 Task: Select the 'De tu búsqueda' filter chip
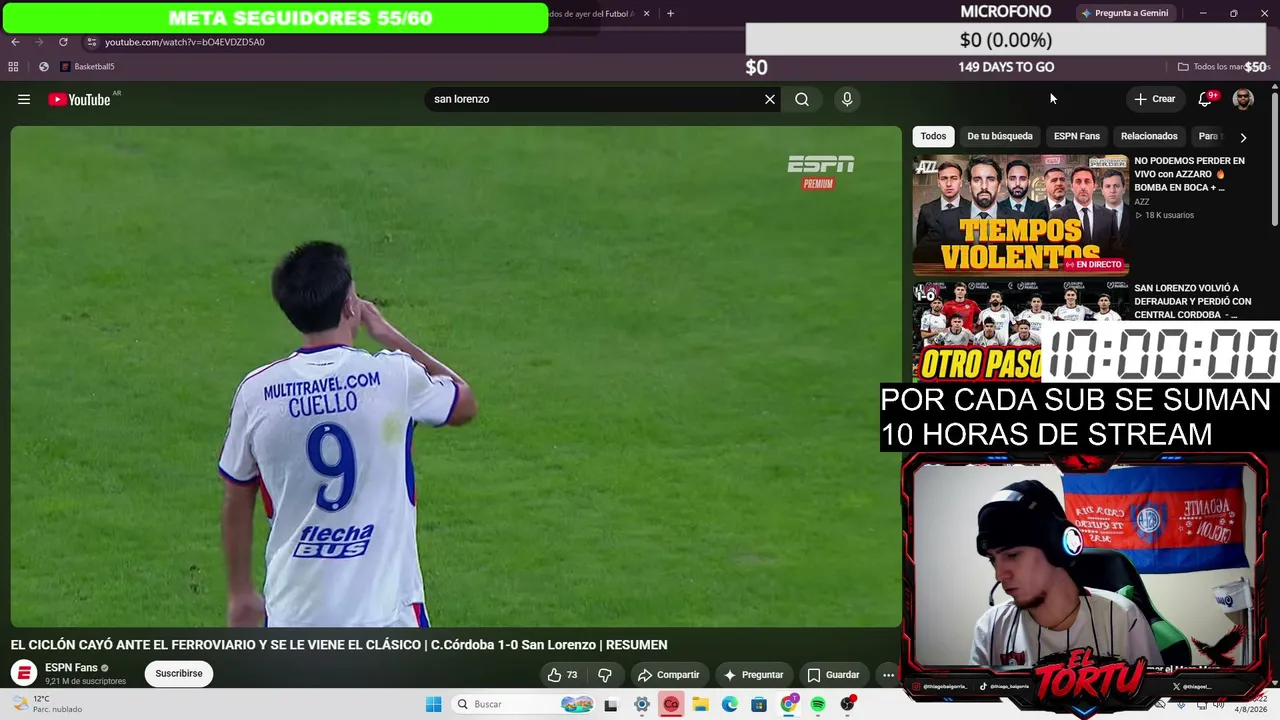coord(1000,136)
